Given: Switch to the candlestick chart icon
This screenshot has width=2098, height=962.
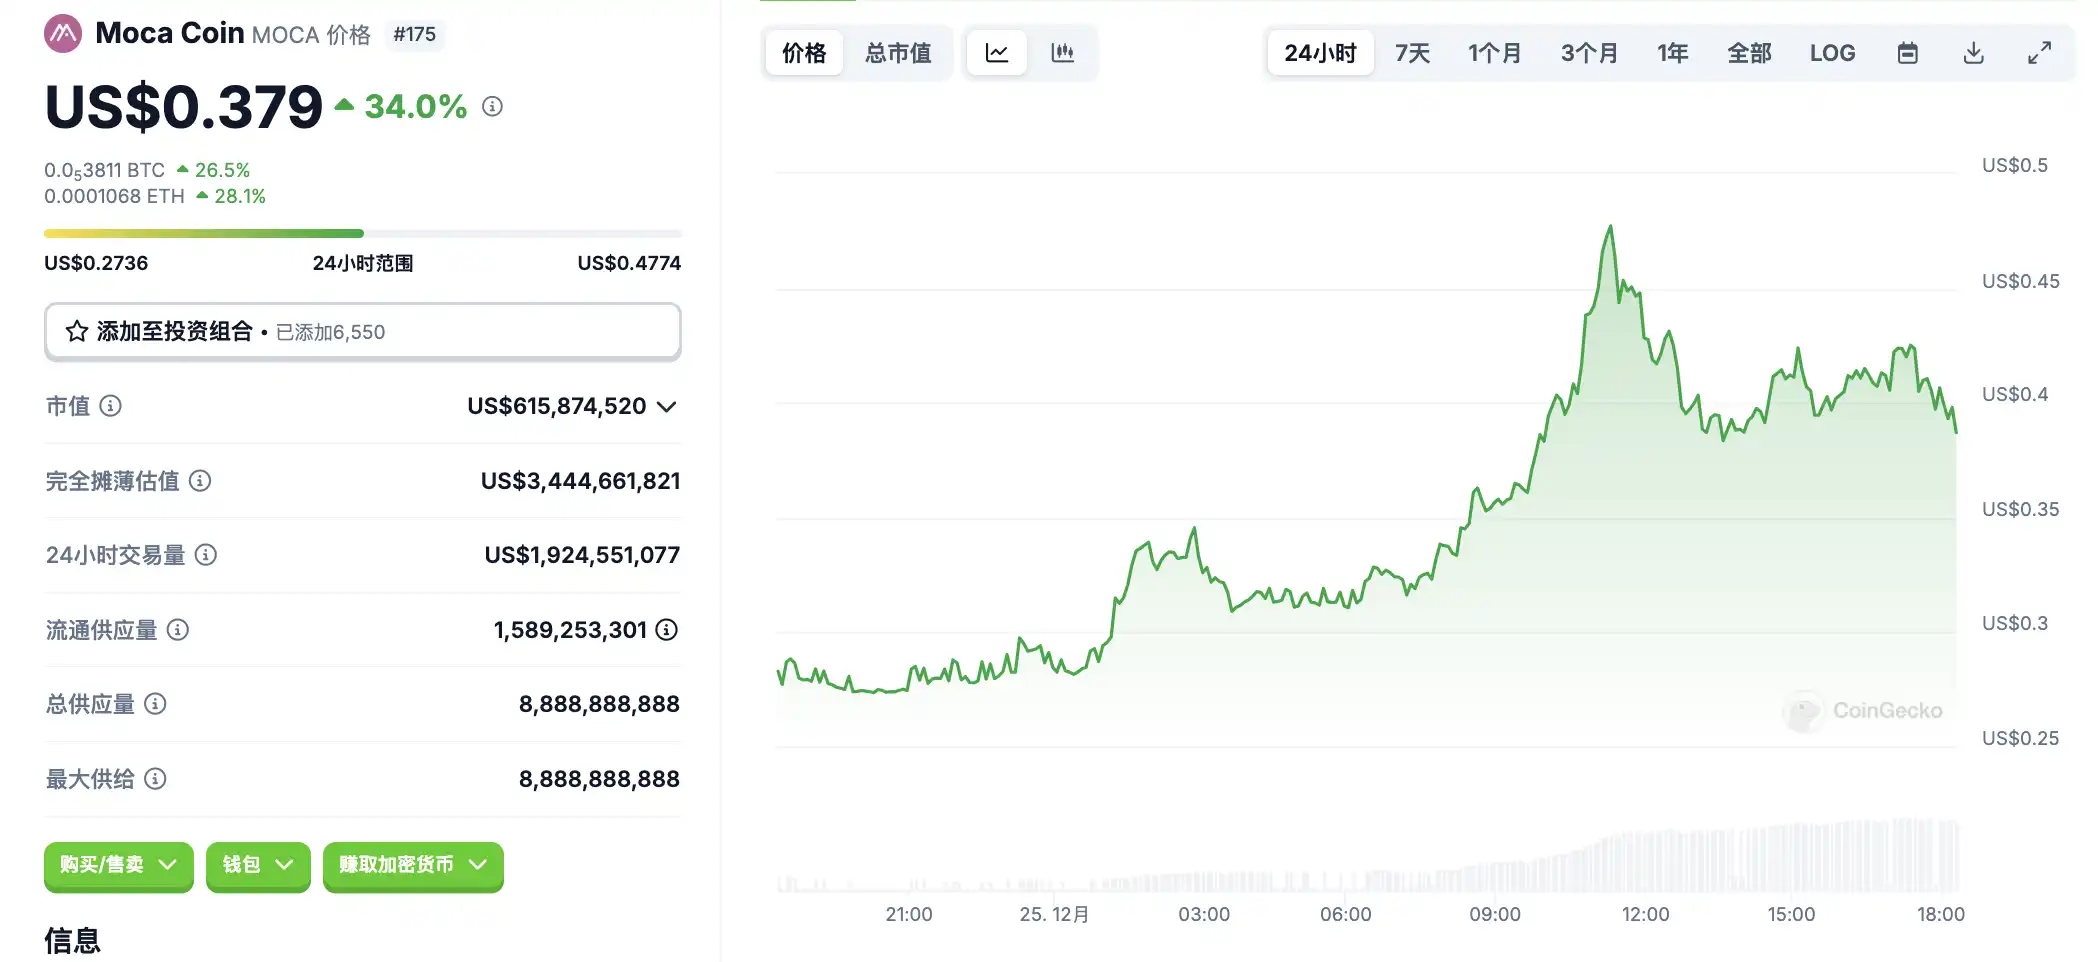Looking at the screenshot, I should tap(1062, 53).
